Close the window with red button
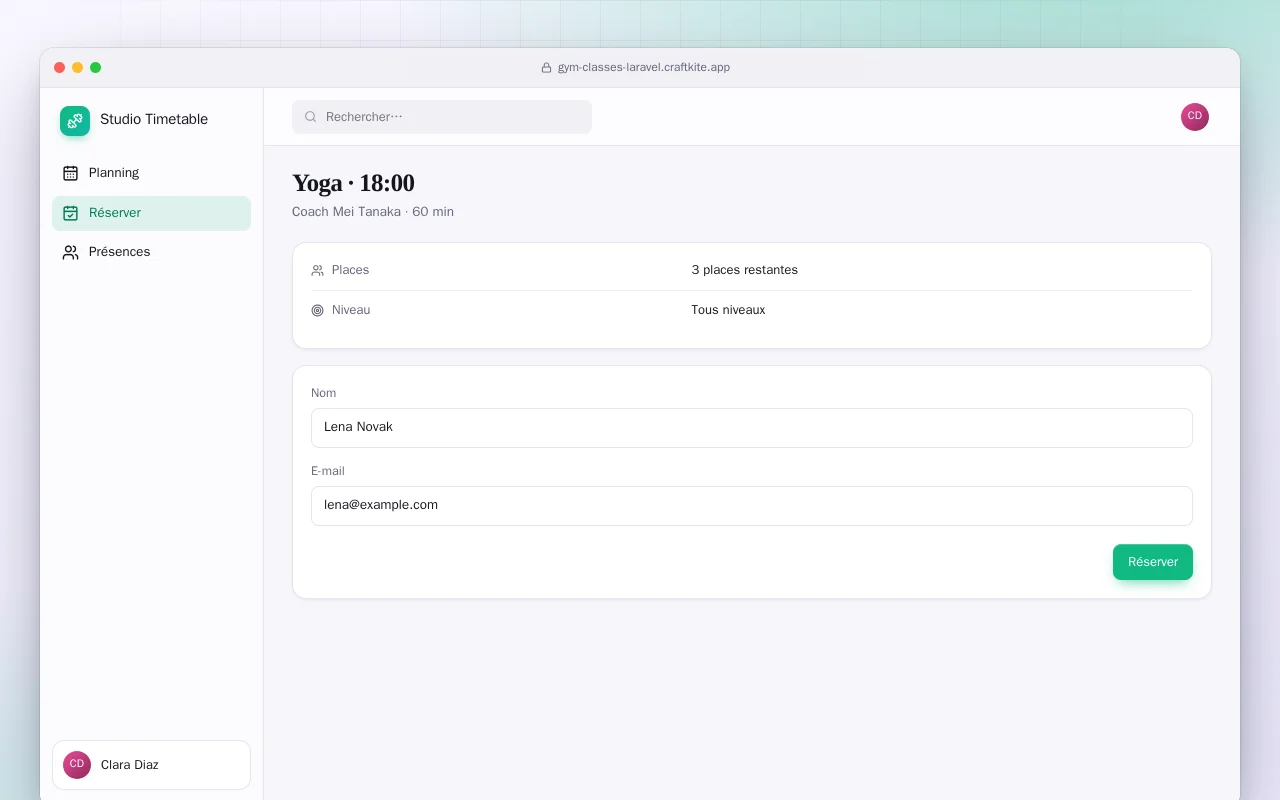Viewport: 1280px width, 800px height. [60, 68]
